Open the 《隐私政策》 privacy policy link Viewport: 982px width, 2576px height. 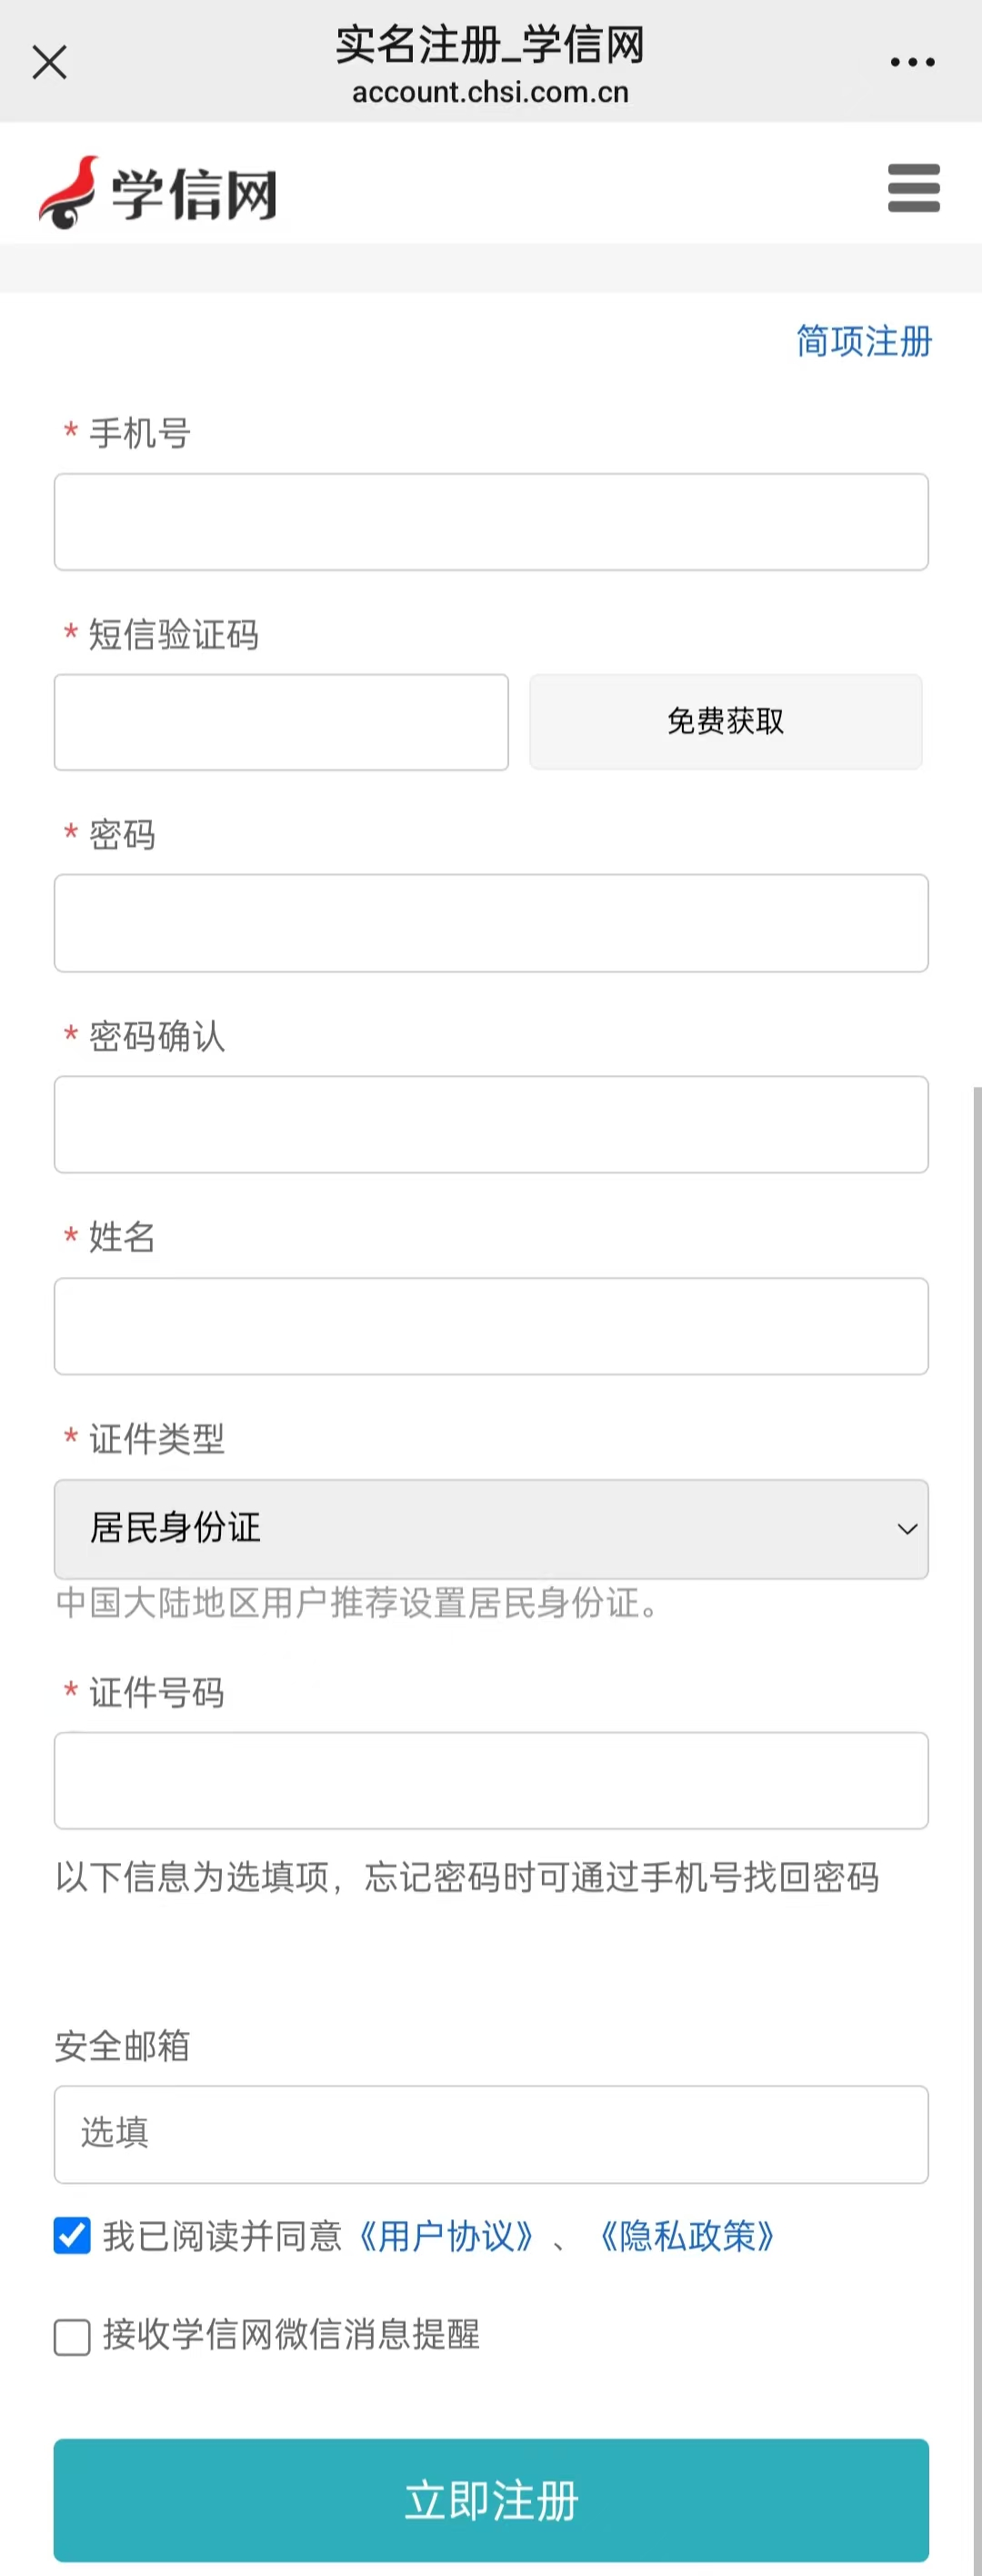[x=688, y=2236]
